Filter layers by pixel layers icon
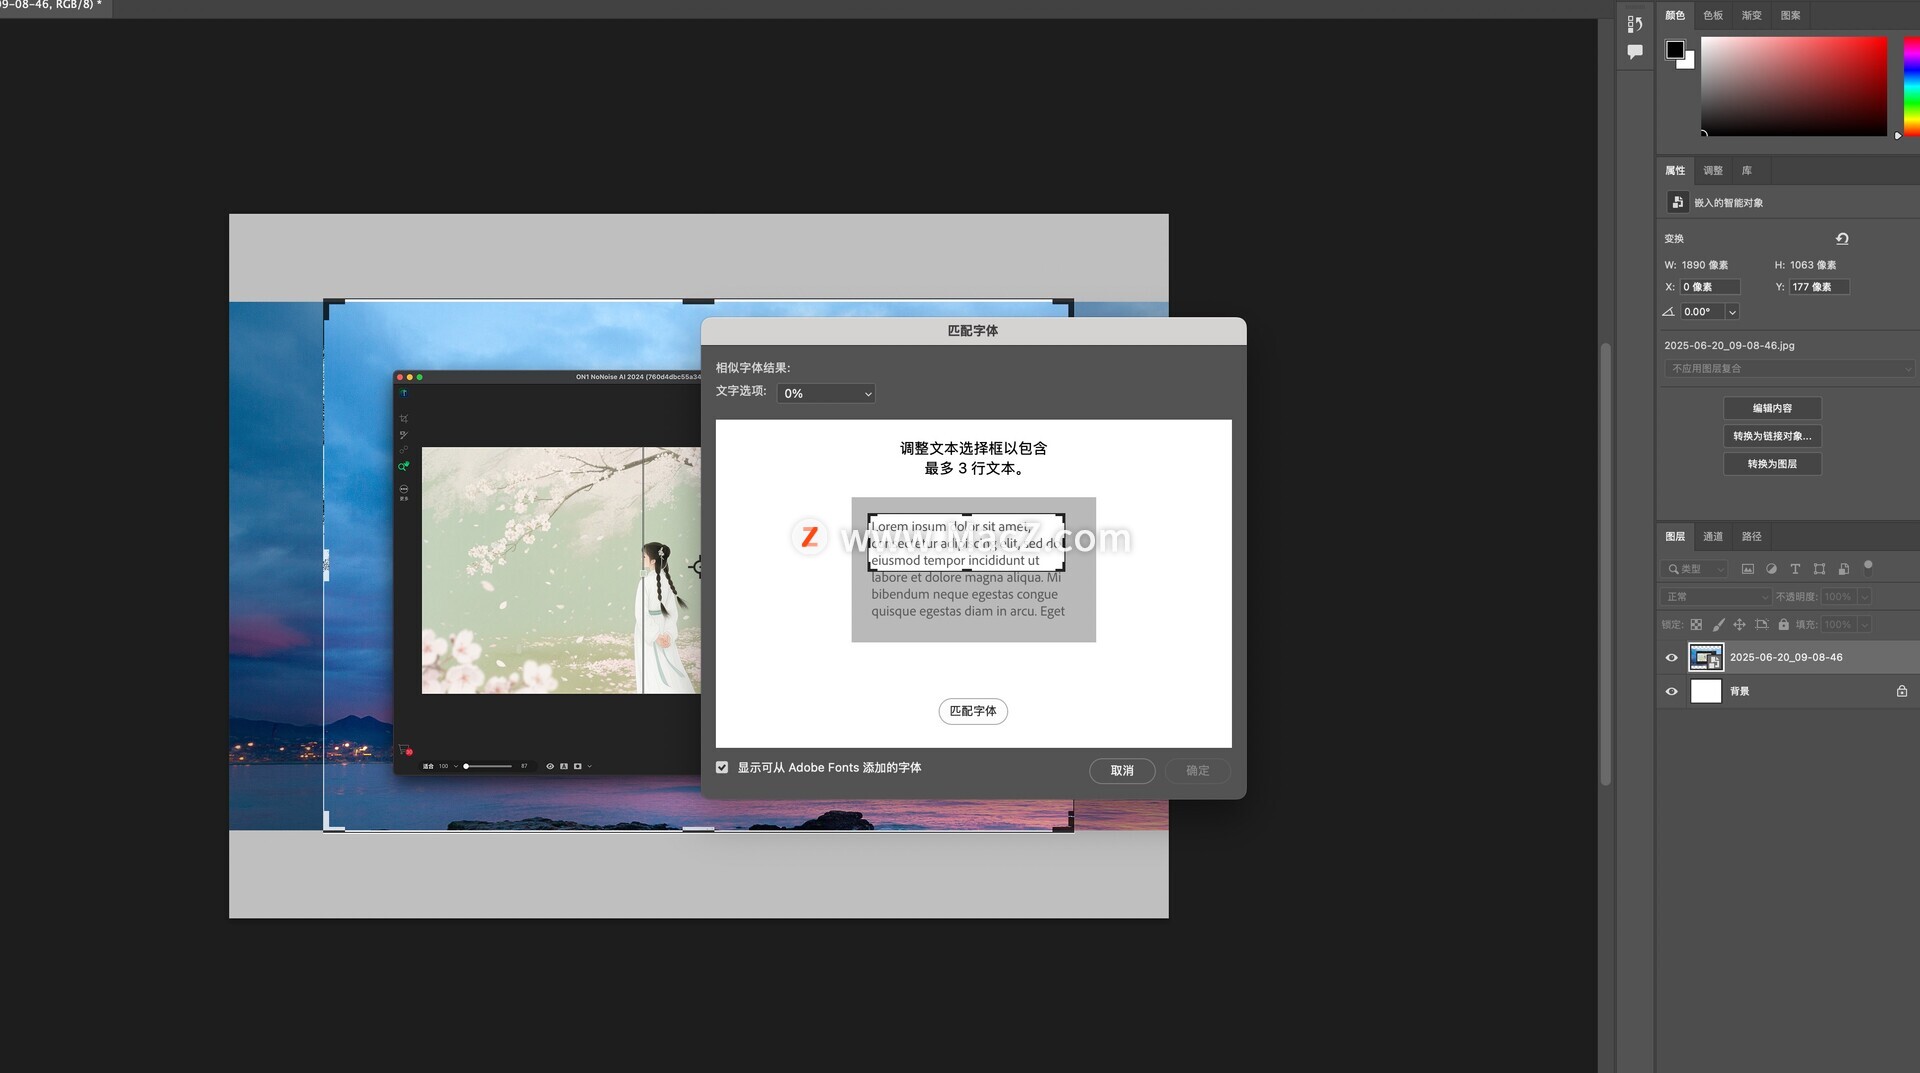Image resolution: width=1920 pixels, height=1073 pixels. point(1748,569)
